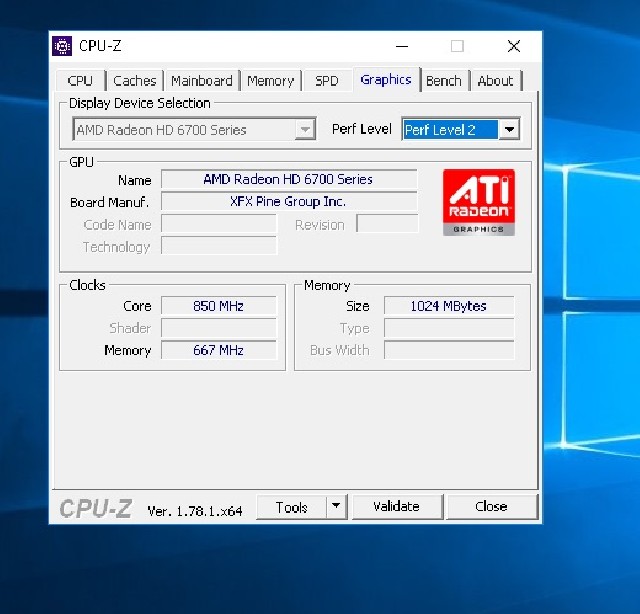Screen dimensions: 640x614
Task: Click the CPU-Z title bar text
Action: pyautogui.click(x=100, y=46)
